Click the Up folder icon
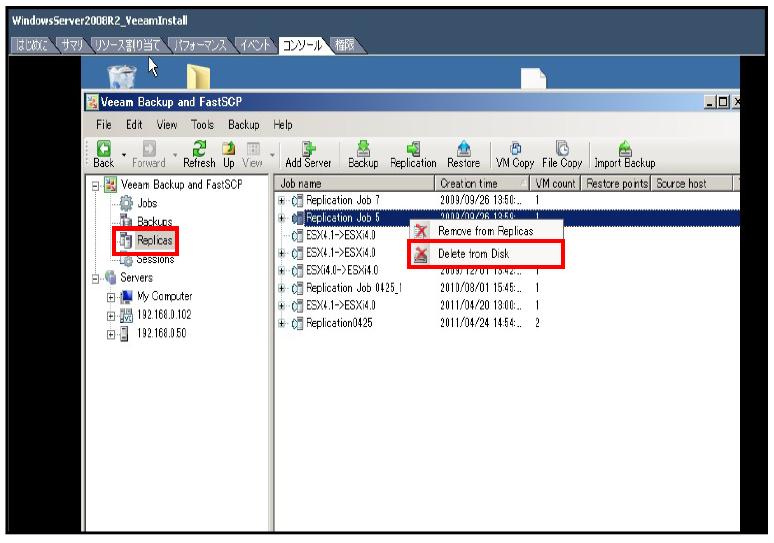 point(229,154)
